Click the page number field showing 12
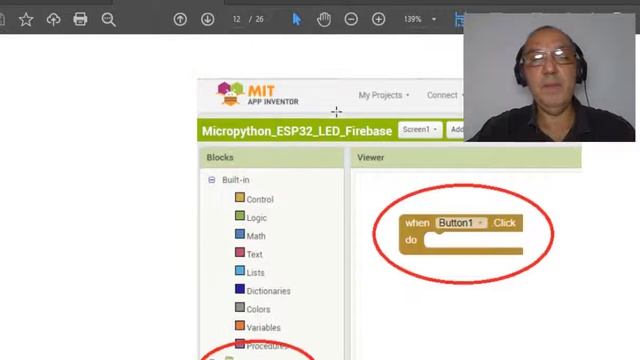The height and width of the screenshot is (360, 640). (x=237, y=19)
